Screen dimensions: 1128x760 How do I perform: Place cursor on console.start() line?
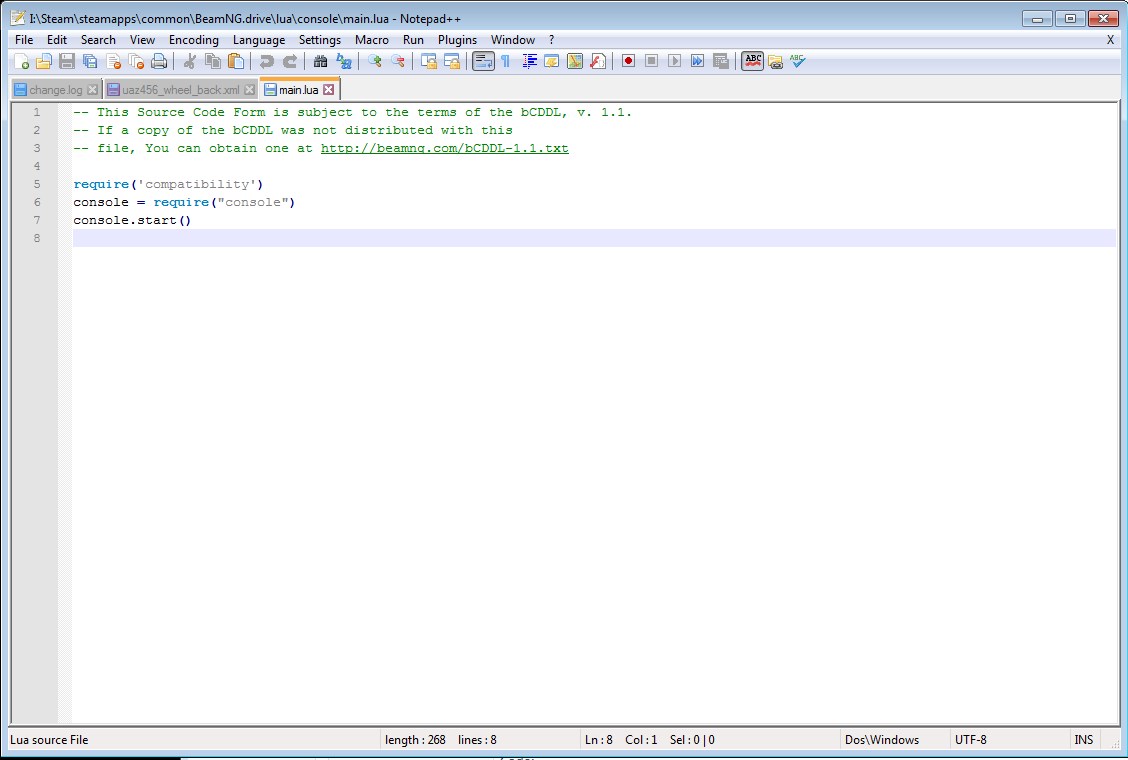132,220
